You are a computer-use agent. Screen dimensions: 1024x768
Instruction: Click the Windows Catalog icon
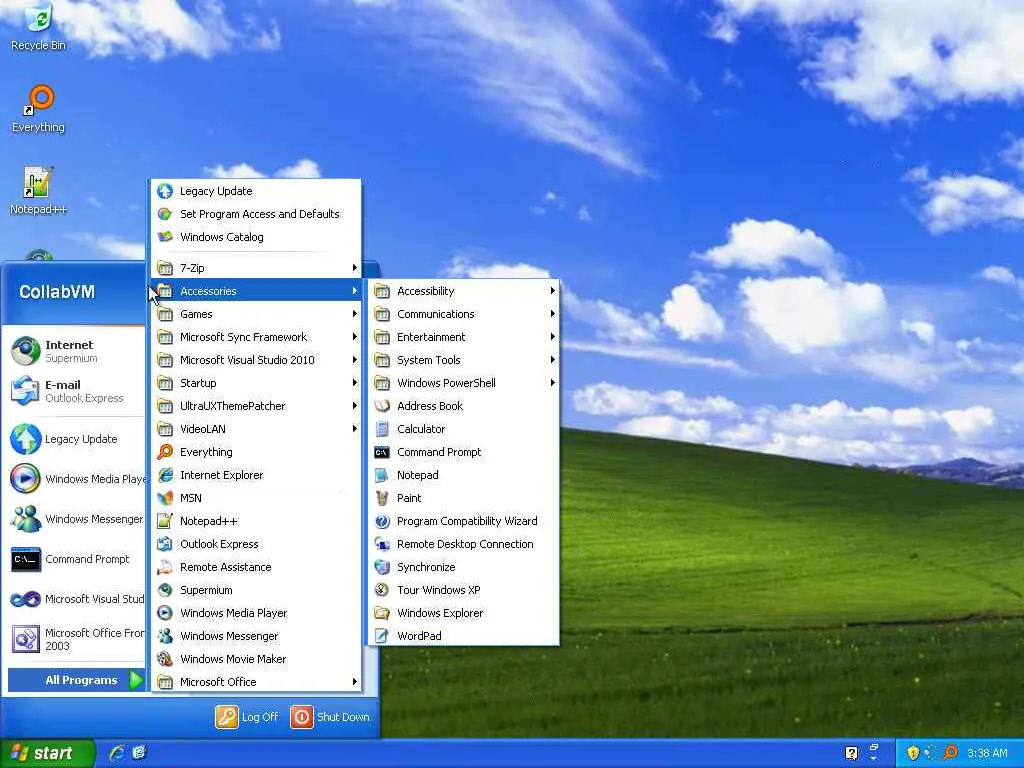(165, 237)
